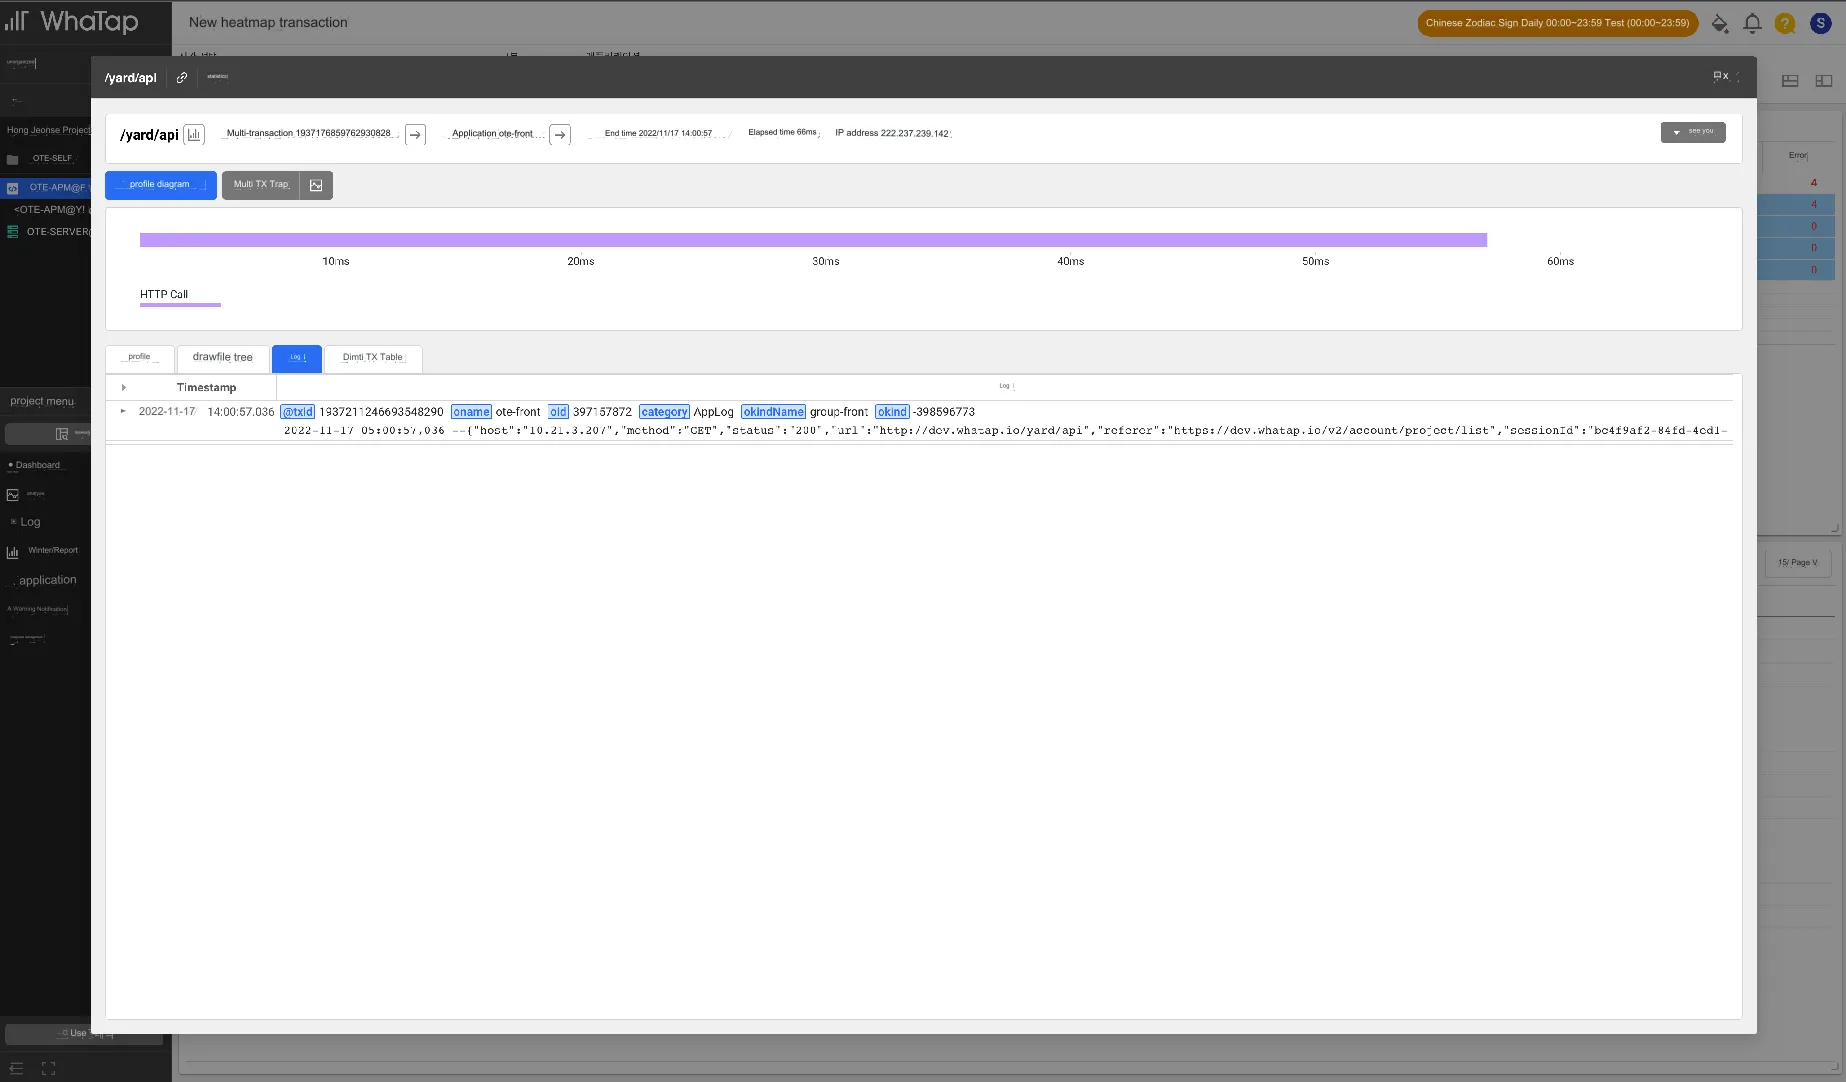Collapse the sidebar arrow icon
The width and height of the screenshot is (1846, 1082).
pyautogui.click(x=16, y=1068)
